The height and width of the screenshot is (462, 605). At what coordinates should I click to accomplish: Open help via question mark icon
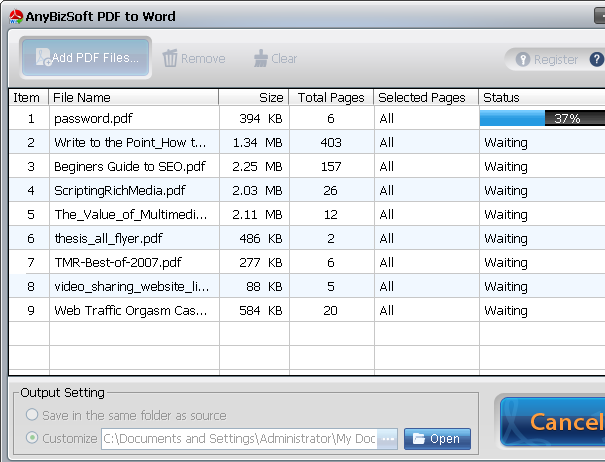click(x=597, y=59)
